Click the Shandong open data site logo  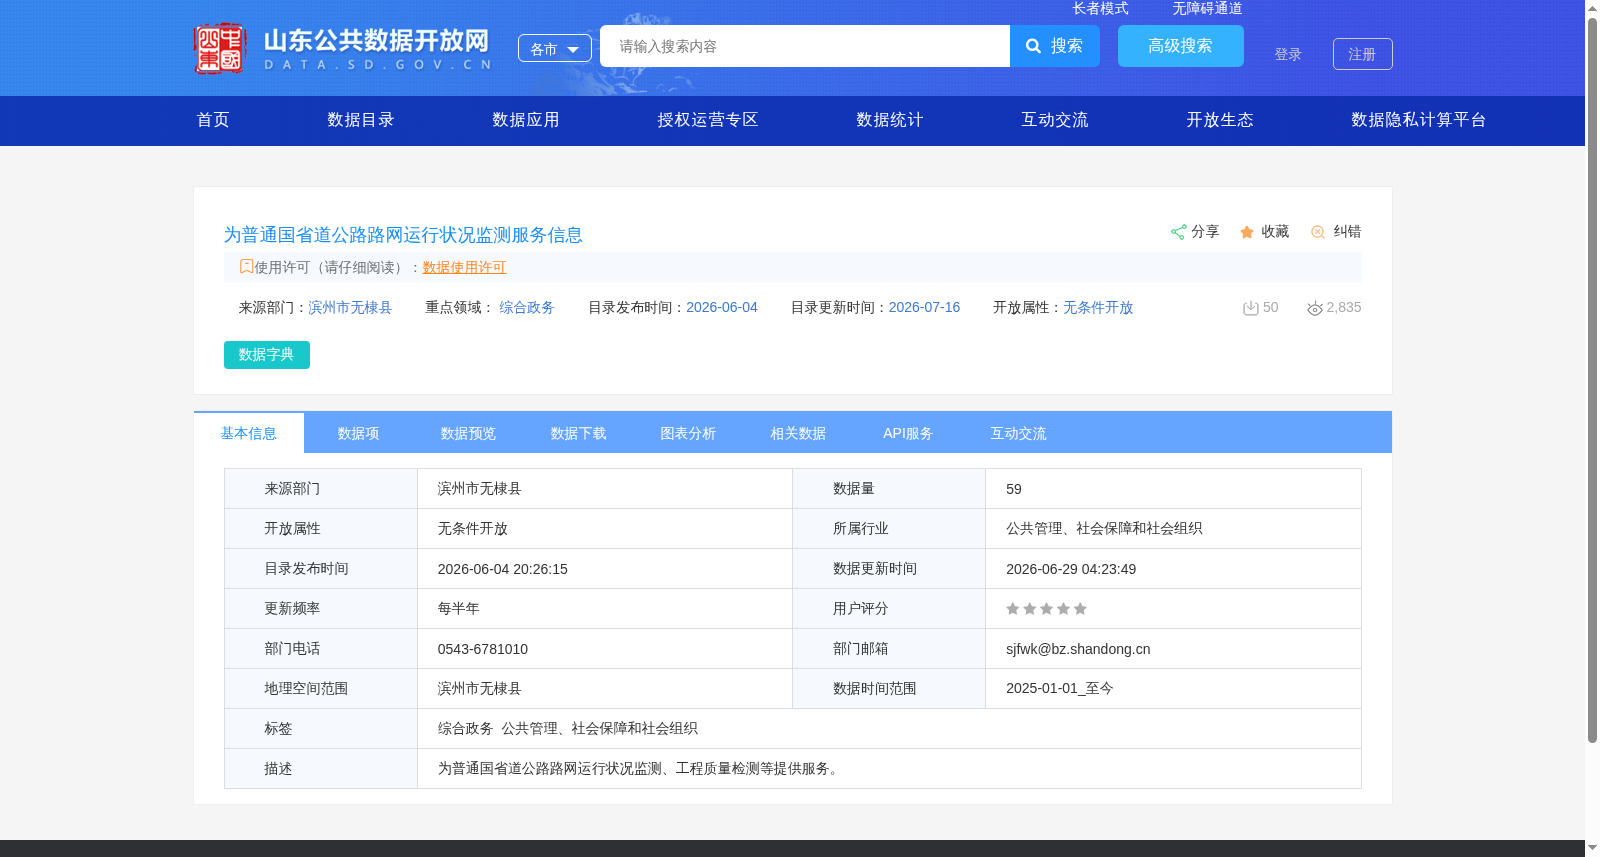click(344, 48)
